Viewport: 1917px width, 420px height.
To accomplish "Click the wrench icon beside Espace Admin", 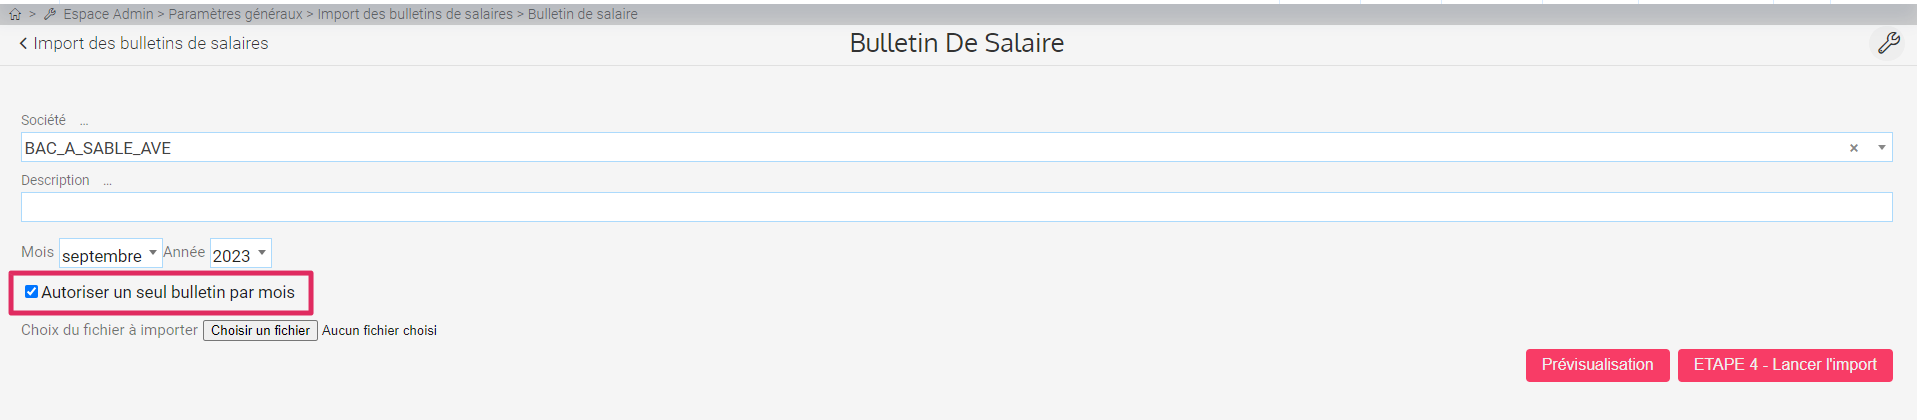I will click(50, 14).
